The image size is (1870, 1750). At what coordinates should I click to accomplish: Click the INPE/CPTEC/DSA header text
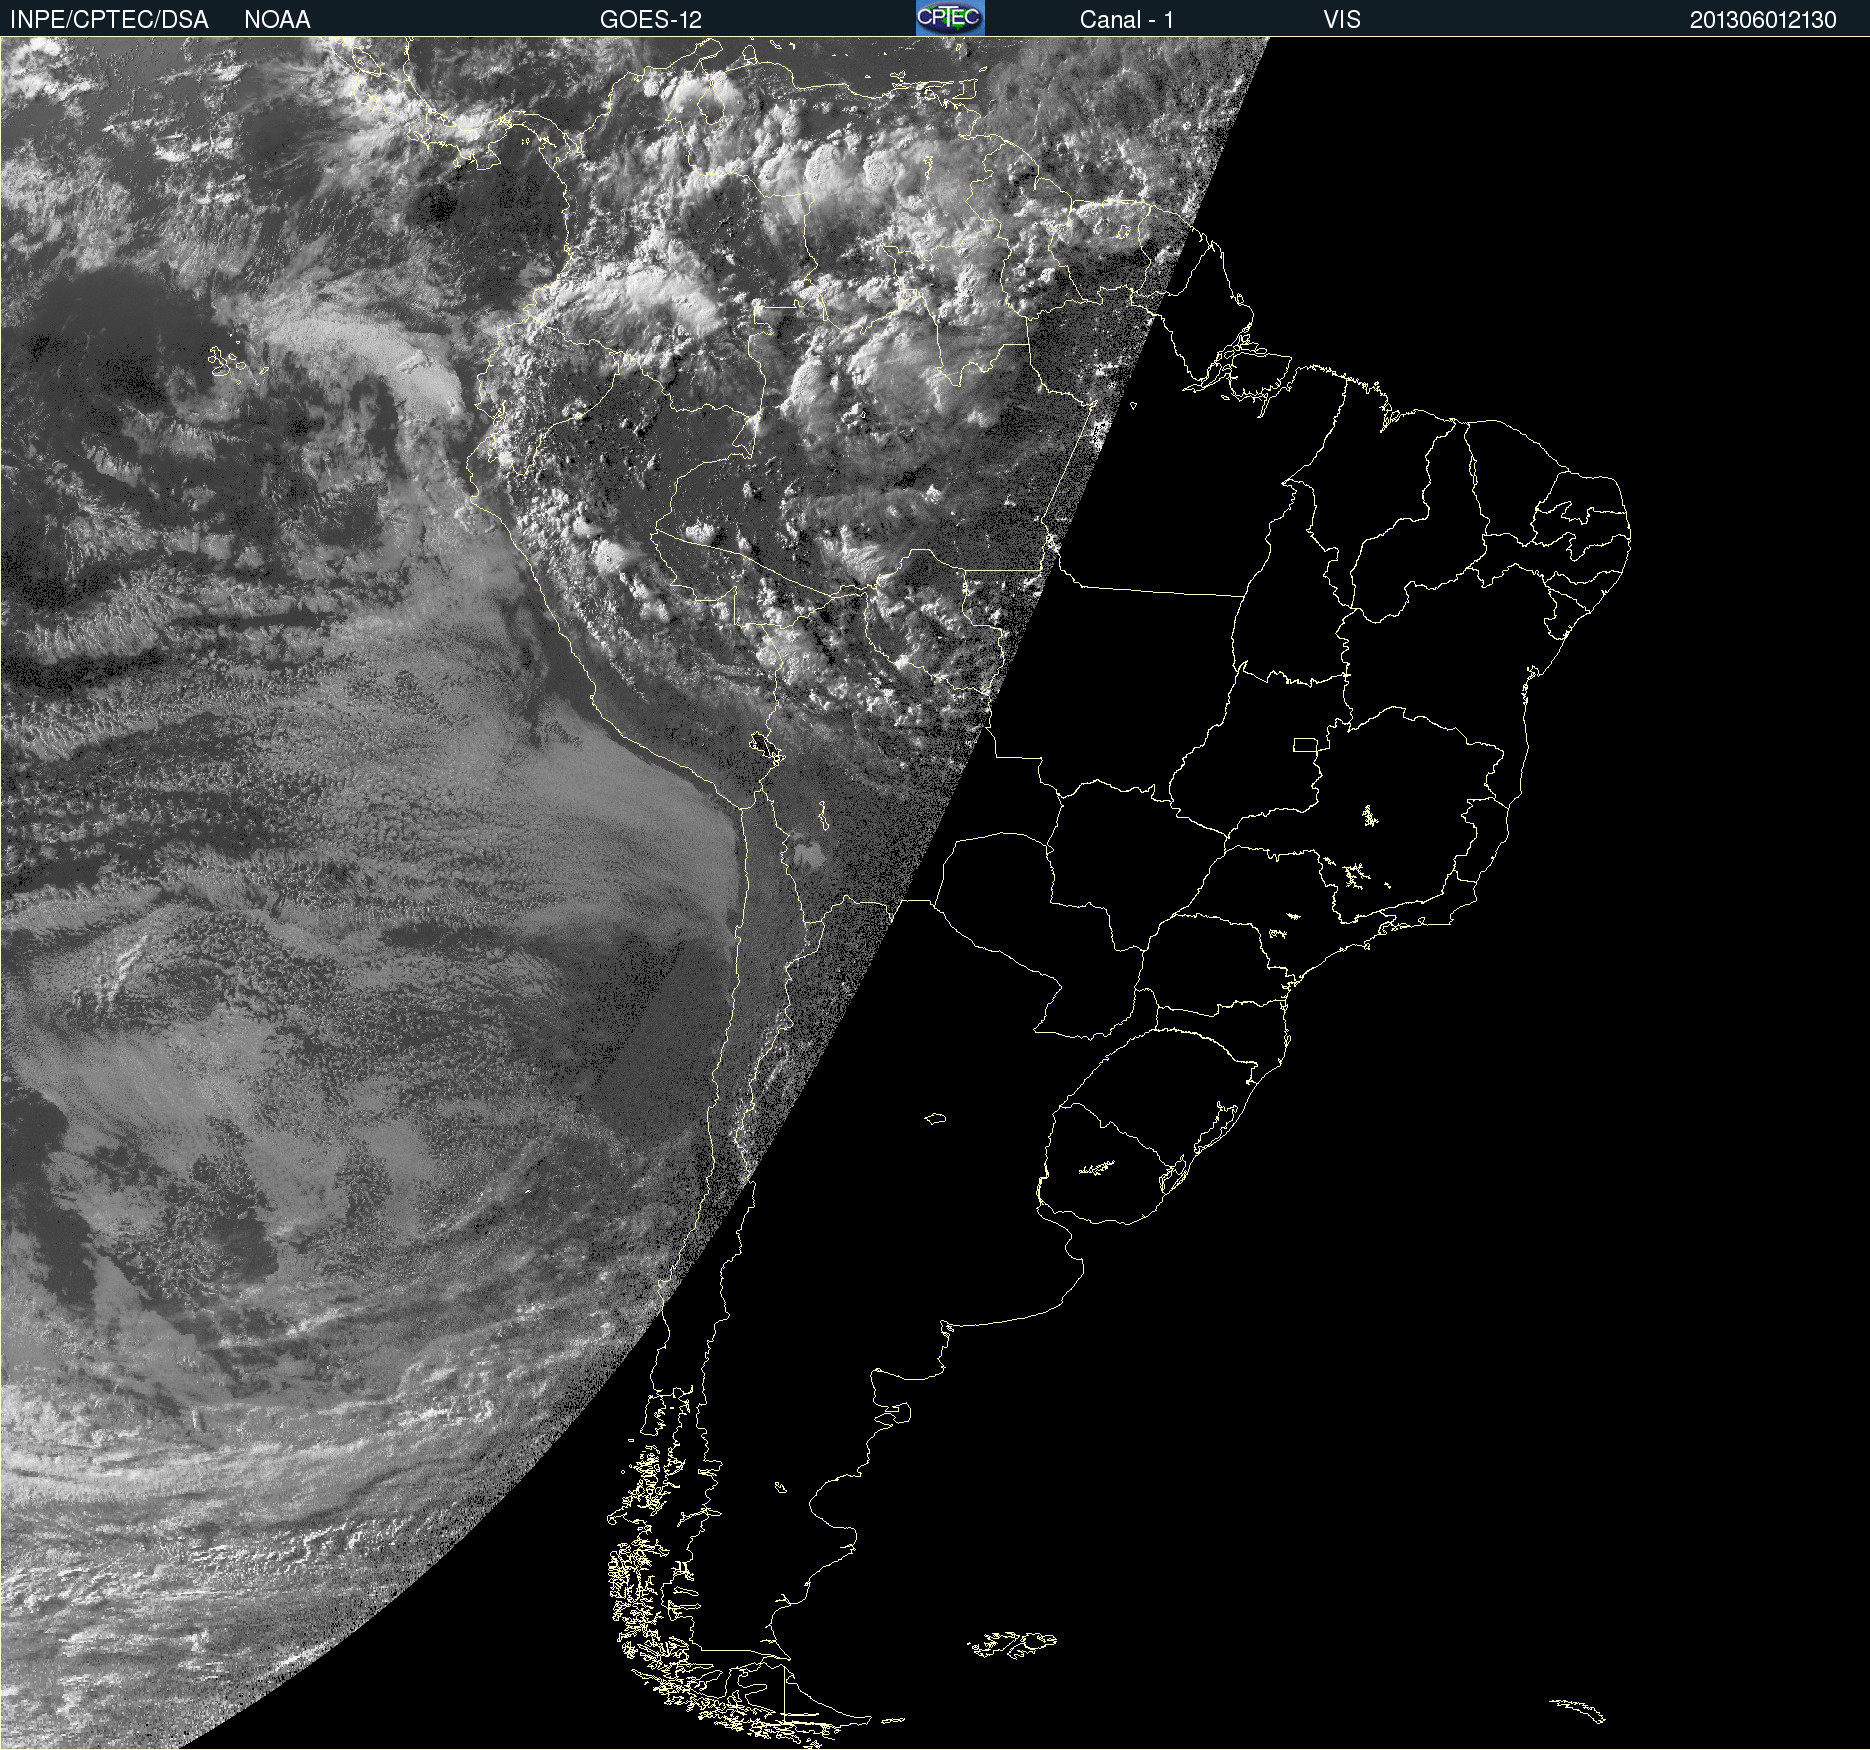[109, 20]
